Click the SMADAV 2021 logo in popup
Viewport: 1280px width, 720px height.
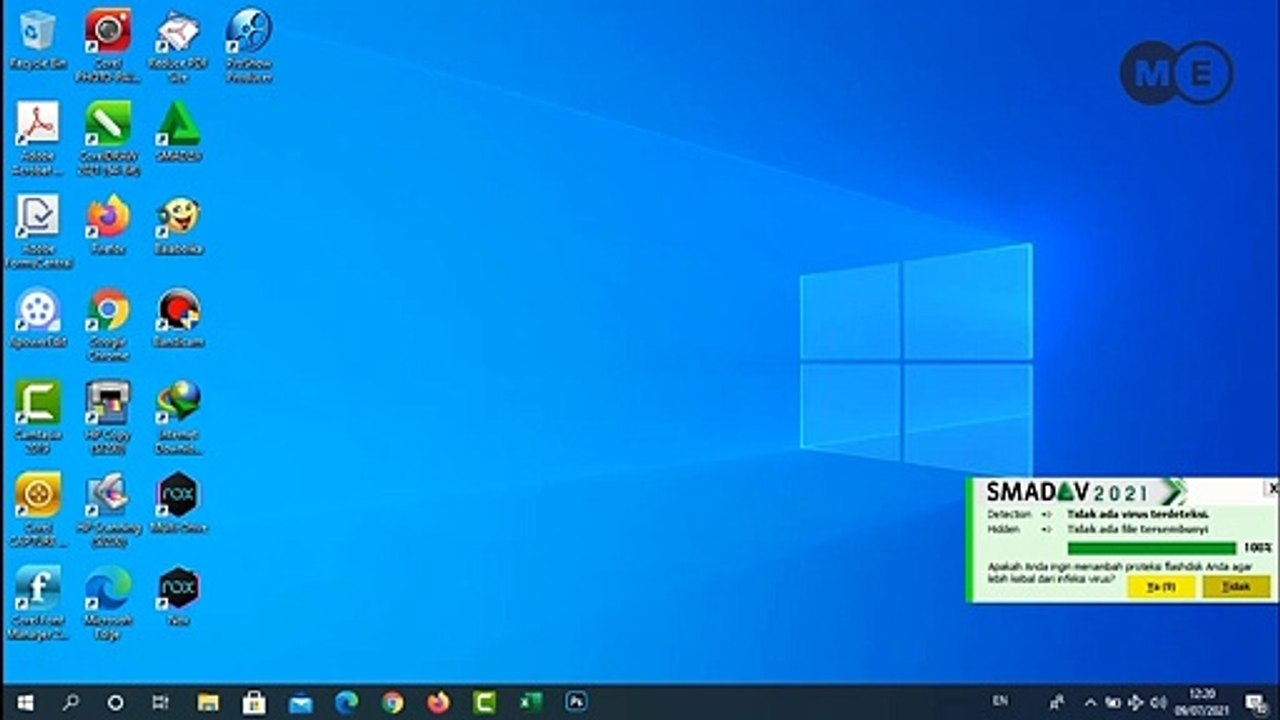click(1086, 492)
